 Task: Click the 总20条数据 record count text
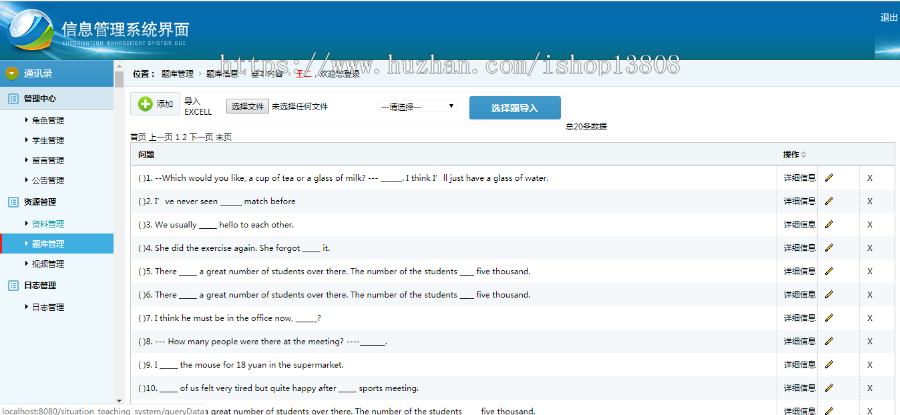[585, 127]
